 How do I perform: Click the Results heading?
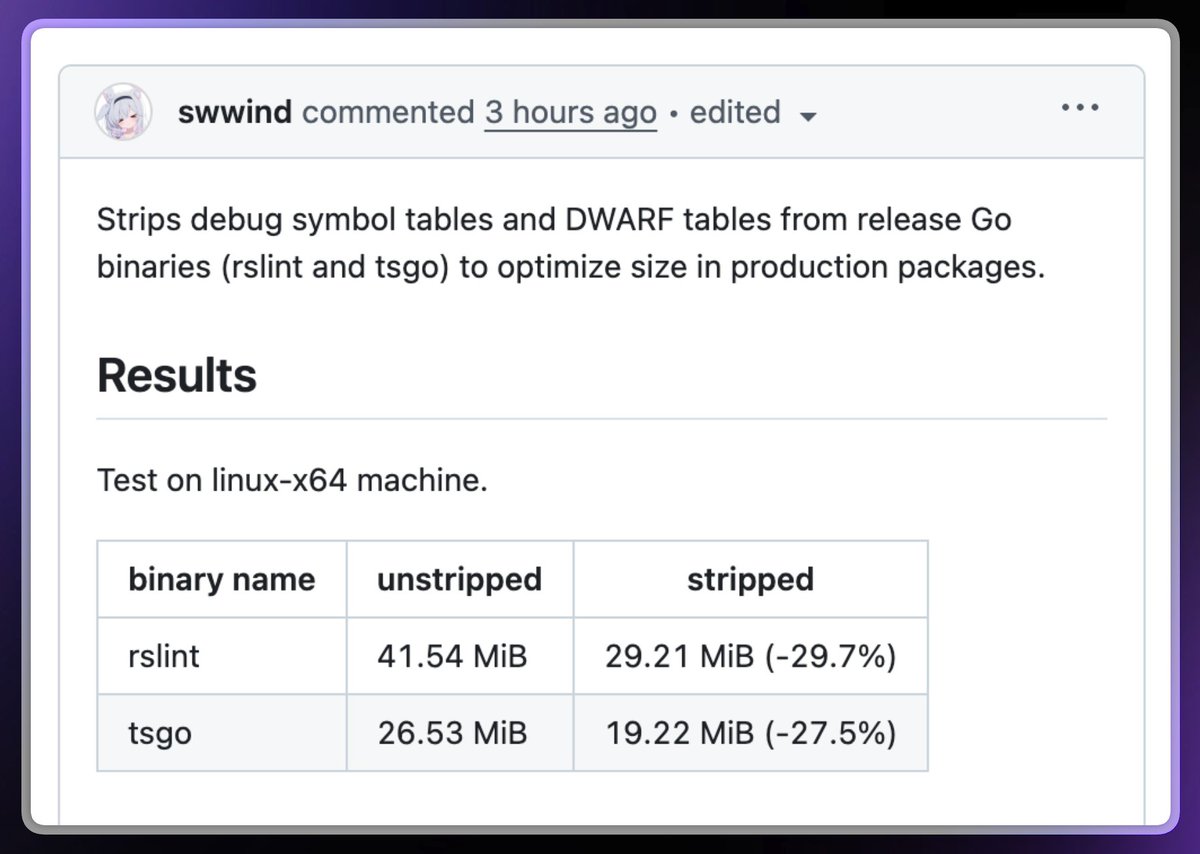point(177,376)
